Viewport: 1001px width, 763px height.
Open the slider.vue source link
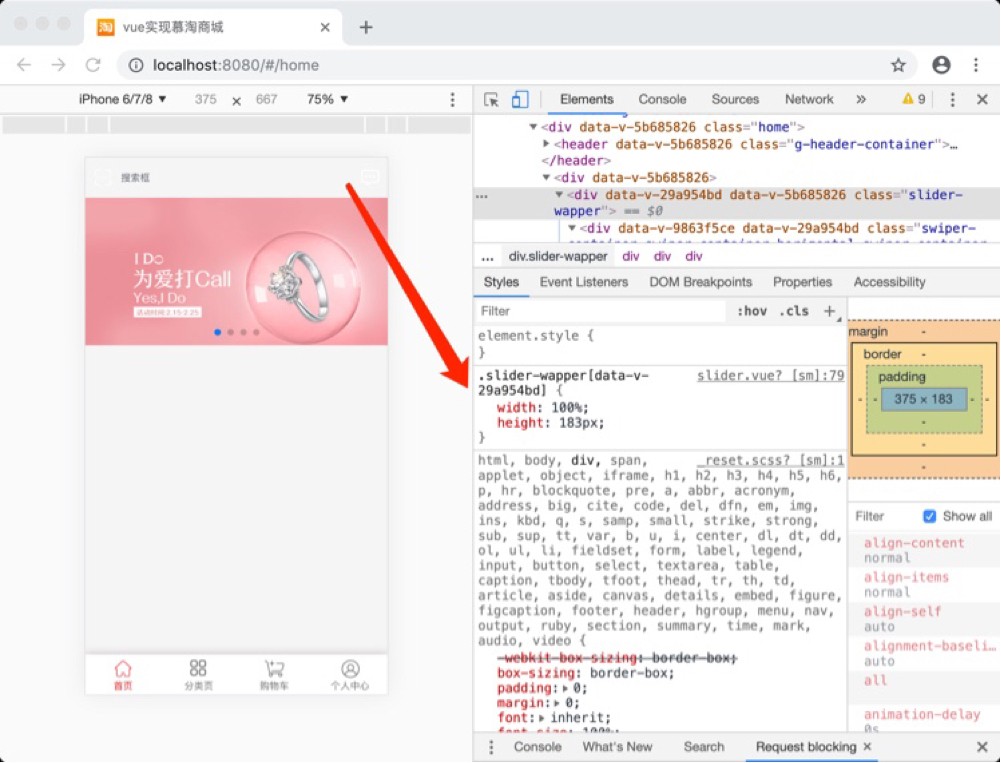coord(771,375)
